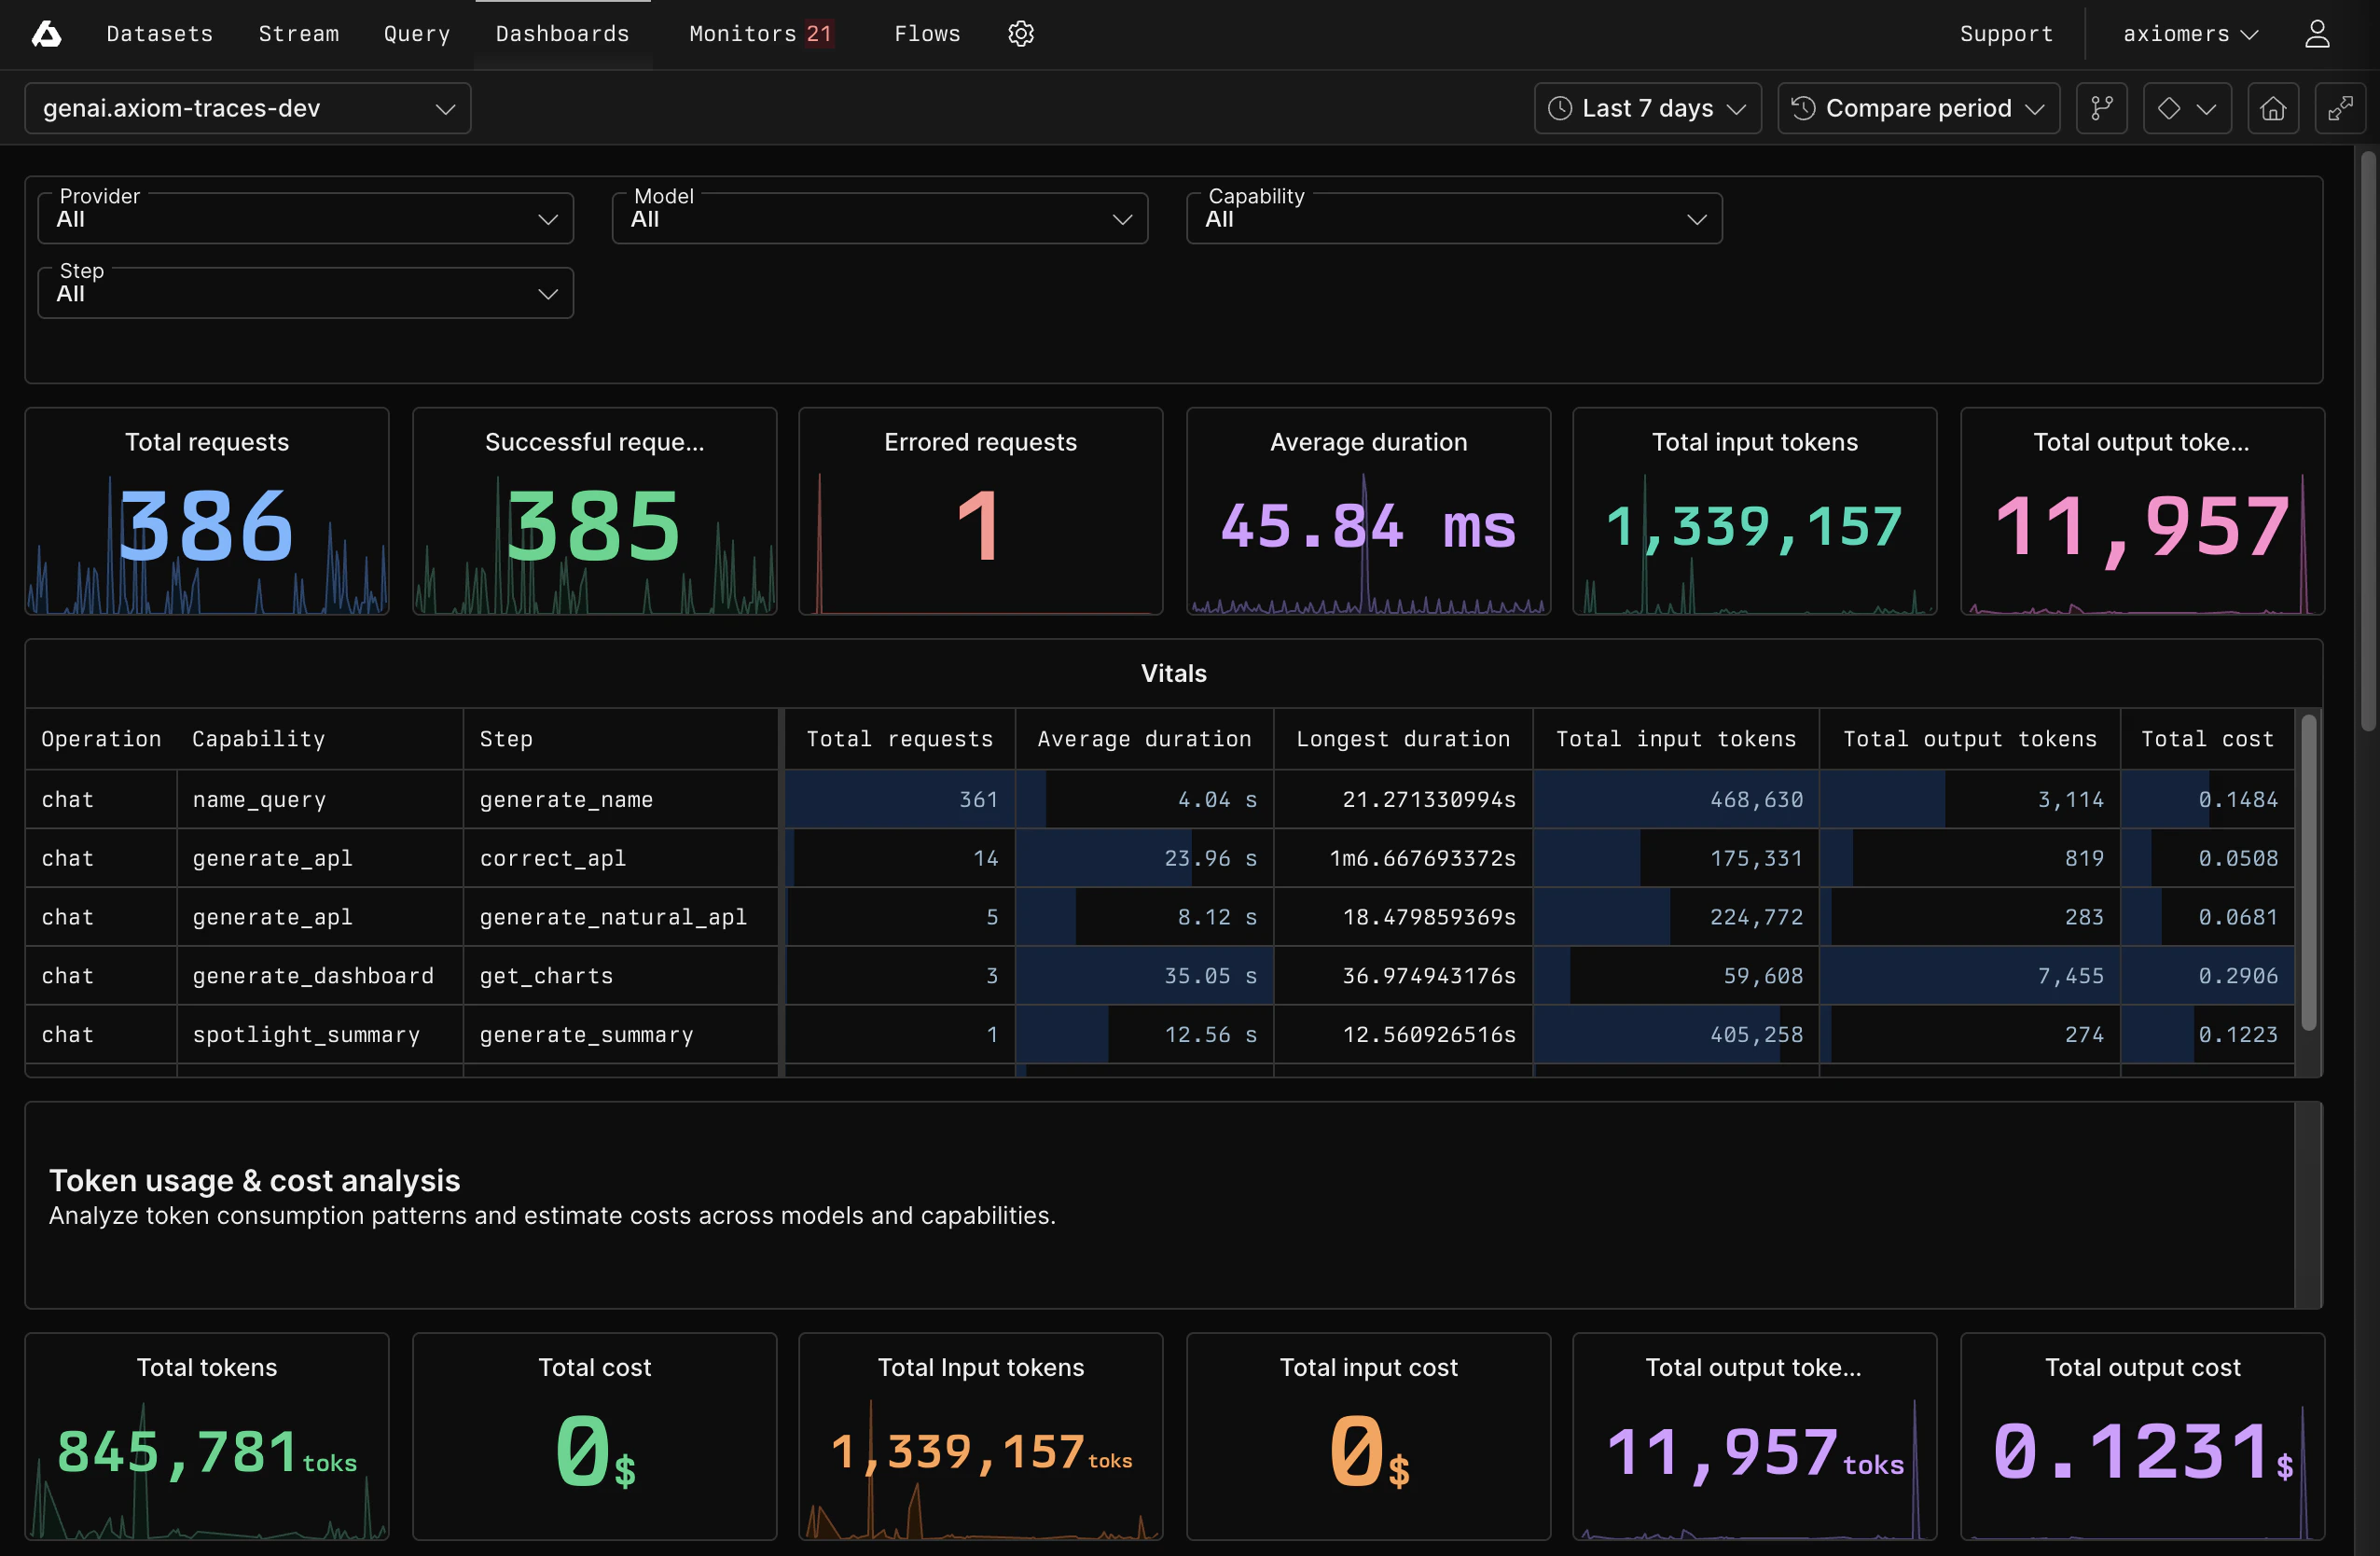
Task: Expand the Model filter dropdown
Action: [879, 218]
